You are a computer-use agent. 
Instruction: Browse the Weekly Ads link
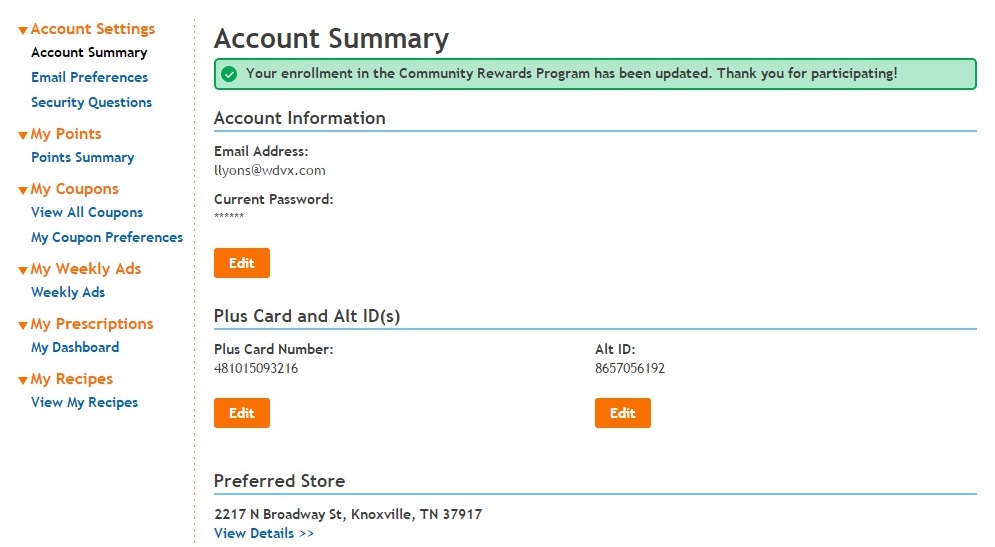click(68, 293)
